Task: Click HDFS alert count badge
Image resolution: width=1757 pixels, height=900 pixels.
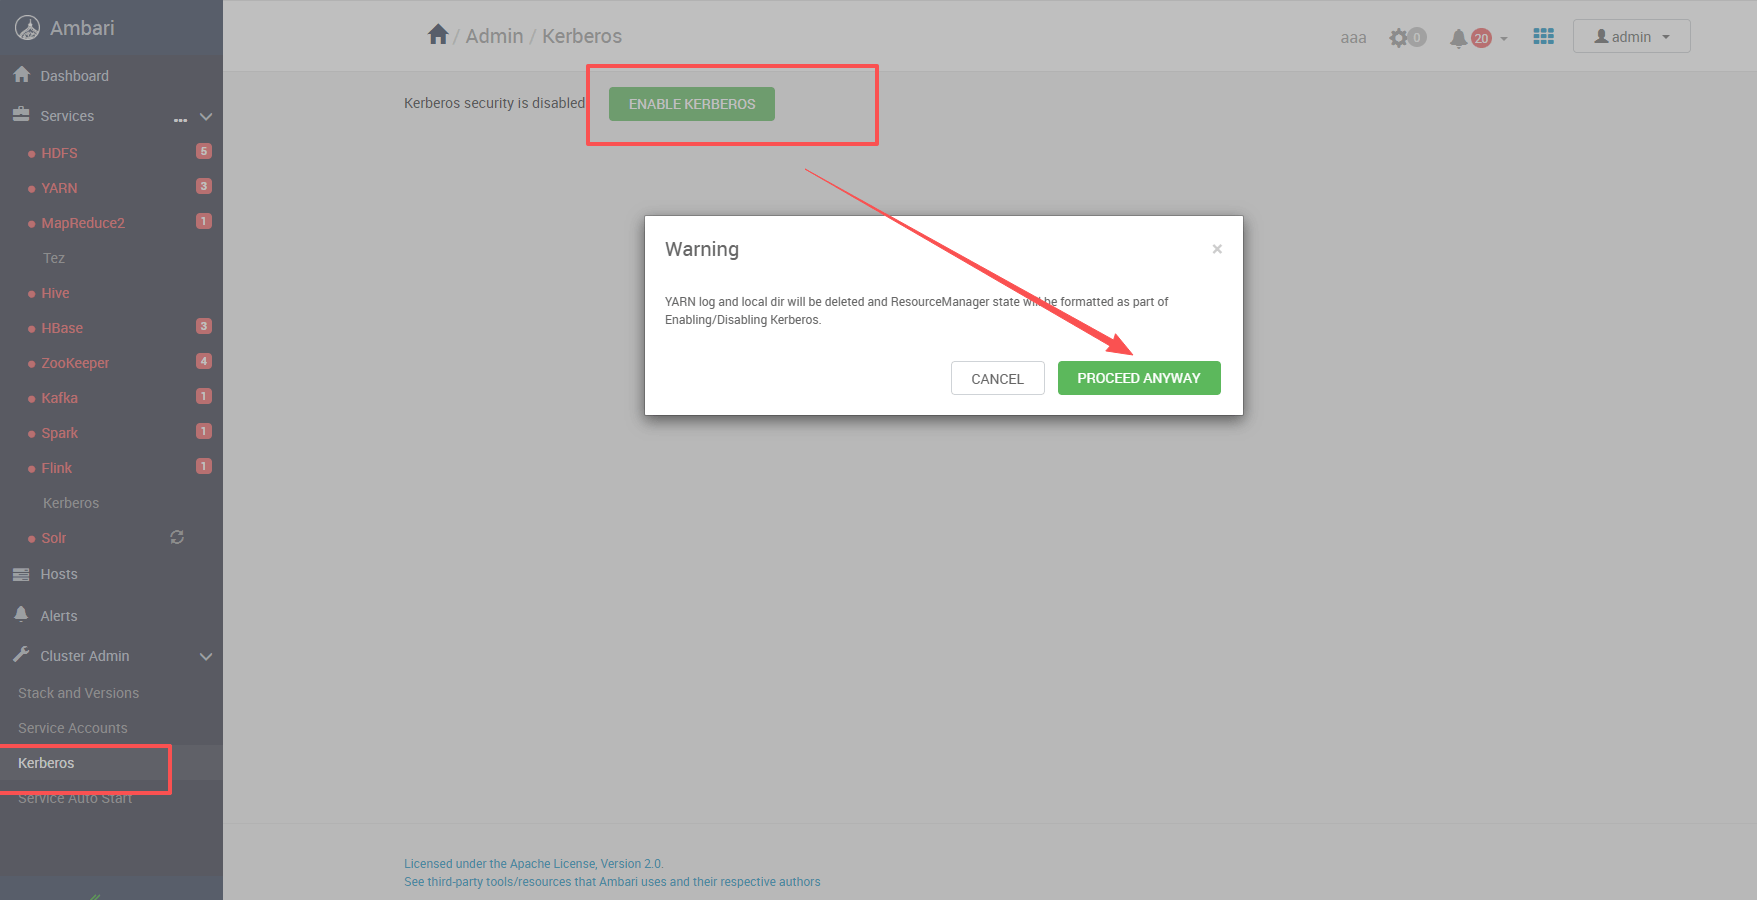Action: (204, 152)
